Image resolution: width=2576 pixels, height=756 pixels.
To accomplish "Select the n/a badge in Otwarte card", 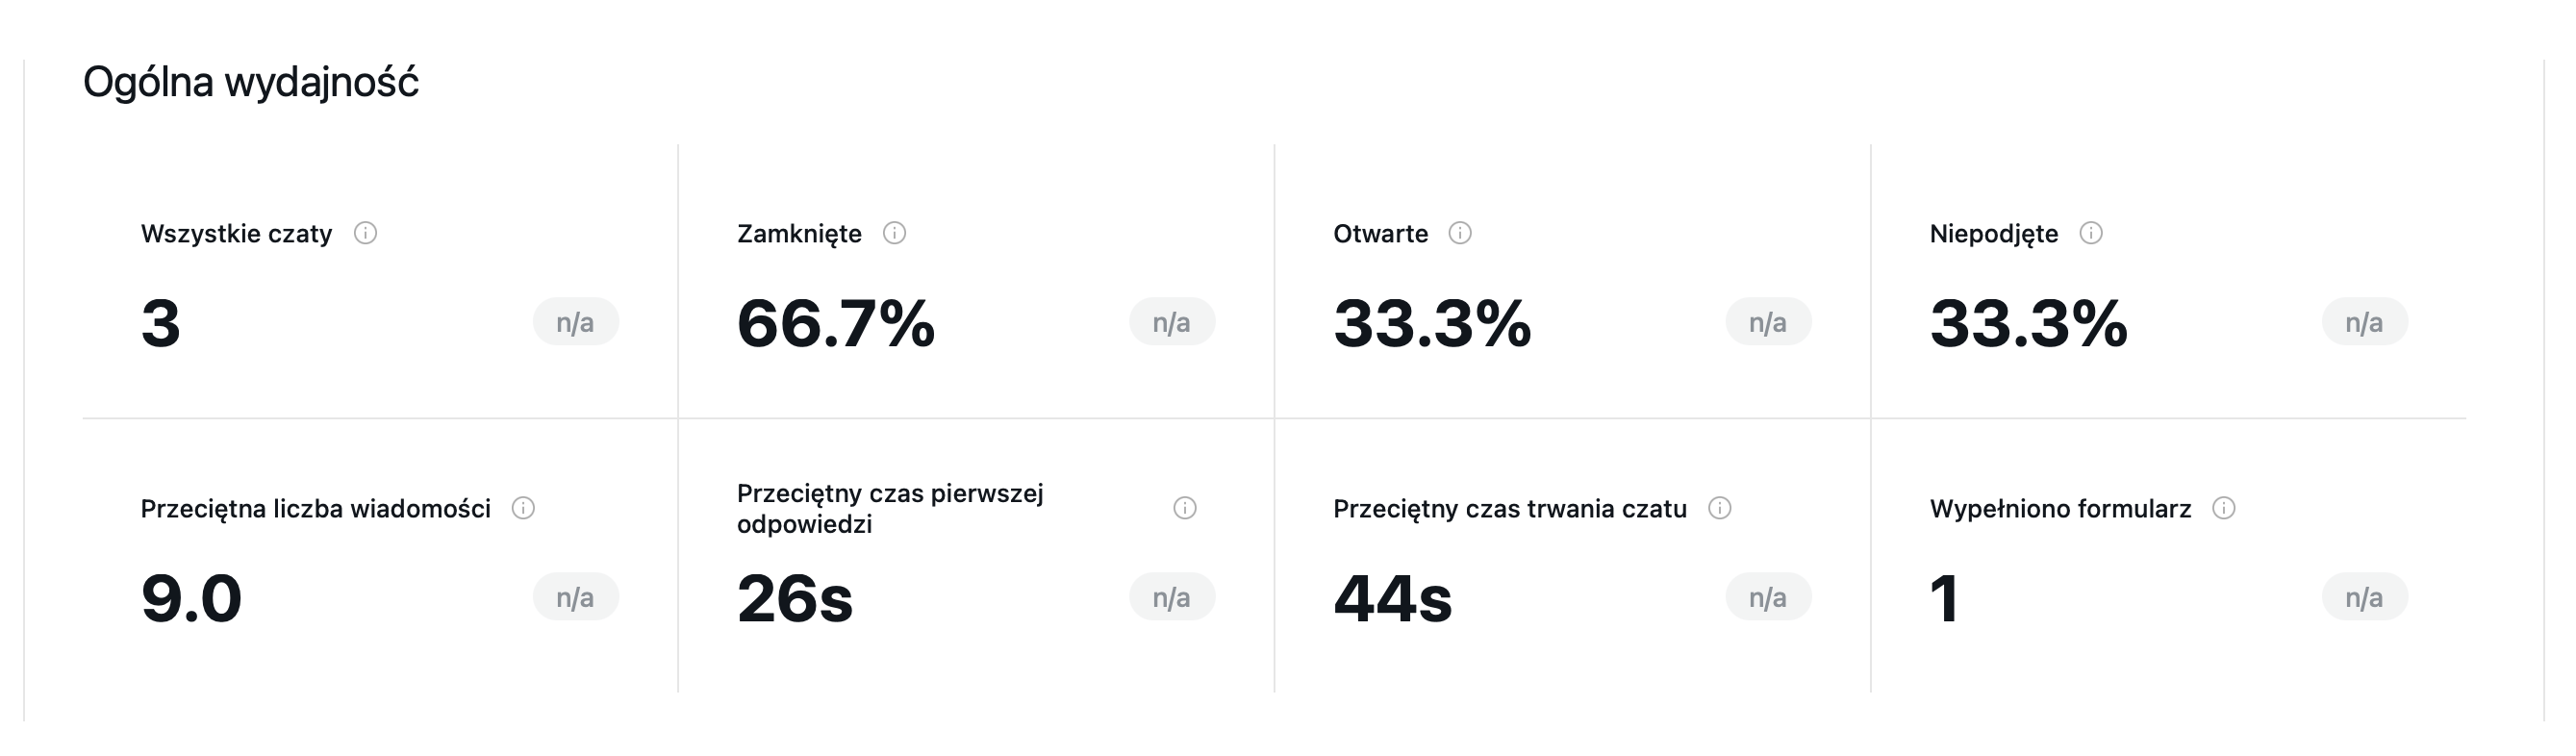I will [1768, 322].
